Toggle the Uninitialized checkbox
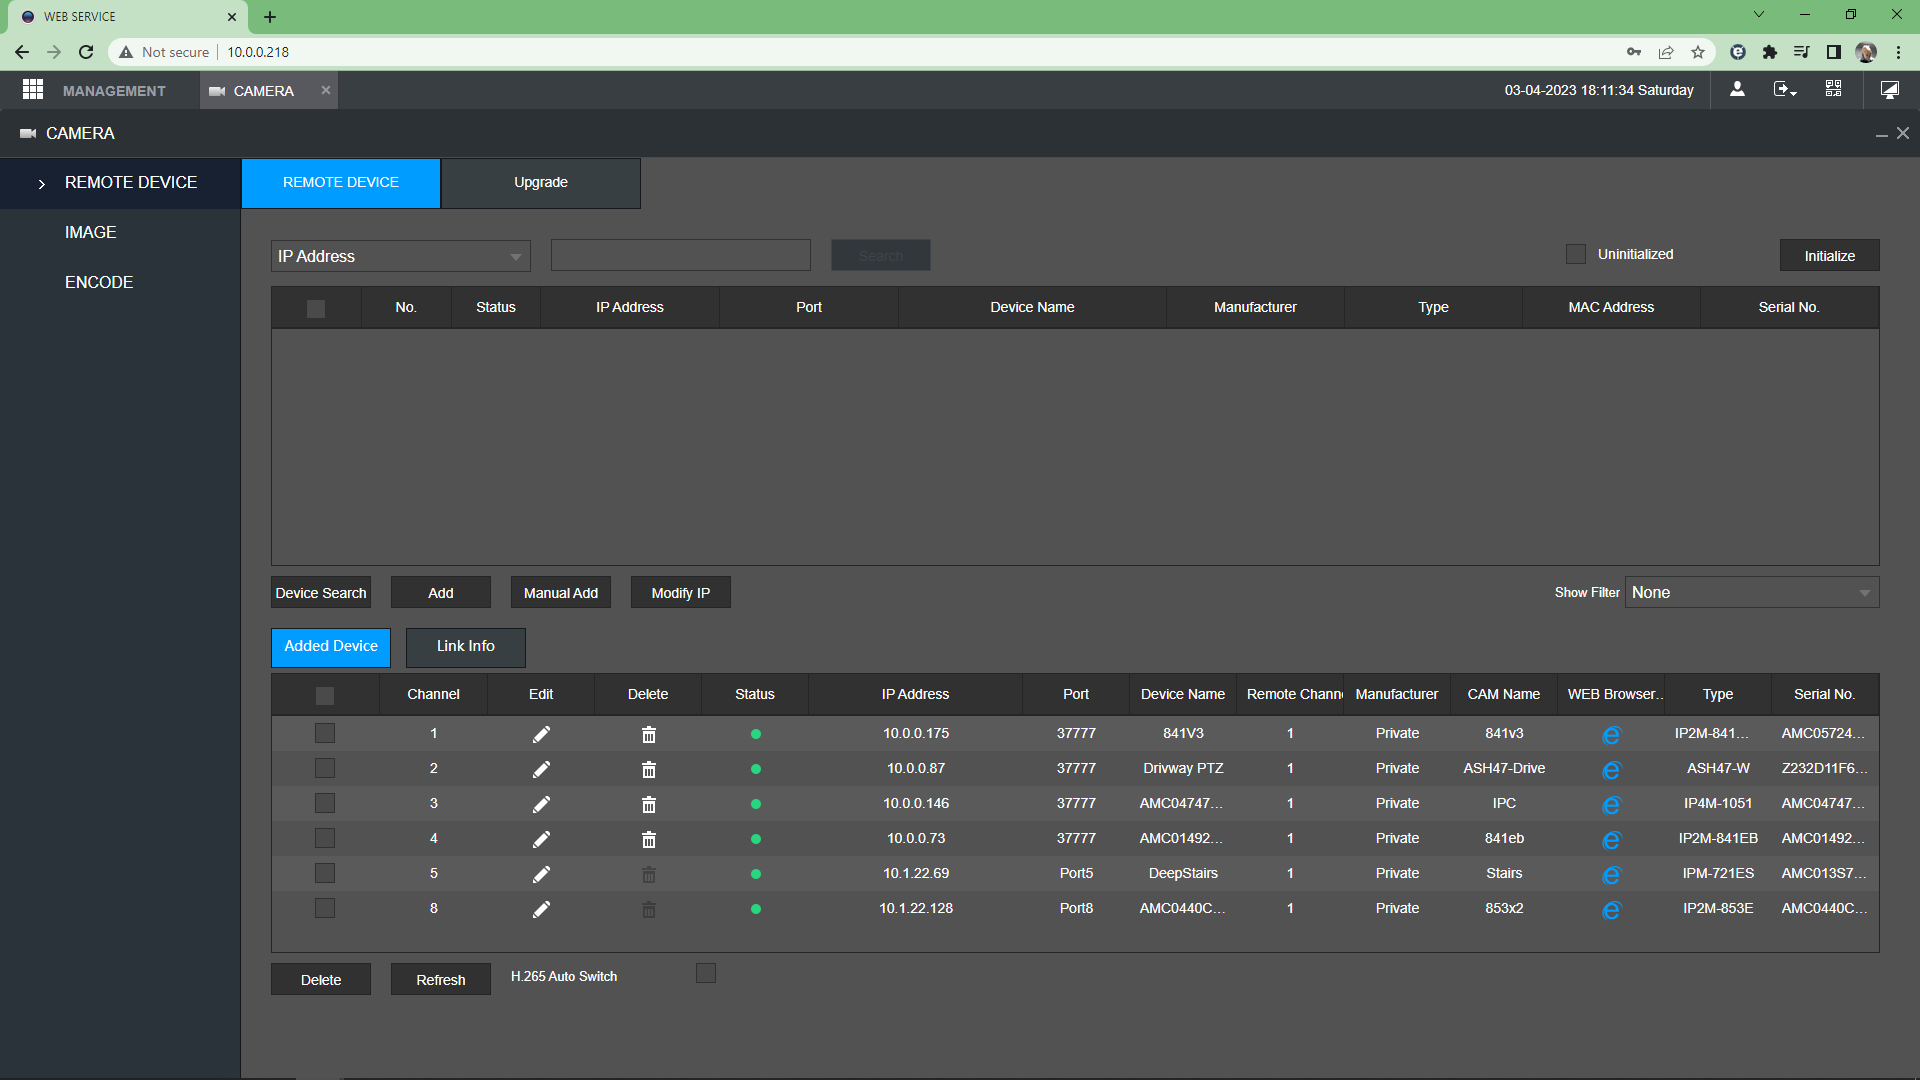The height and width of the screenshot is (1080, 1920). point(1576,254)
